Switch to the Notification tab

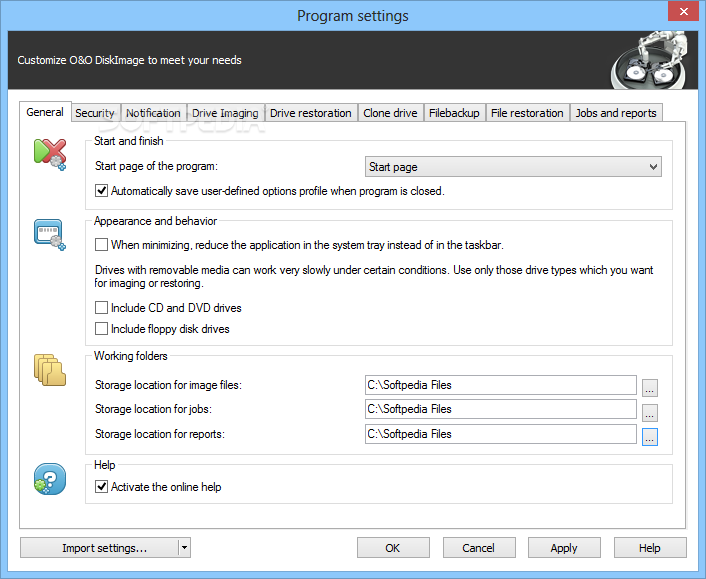153,113
